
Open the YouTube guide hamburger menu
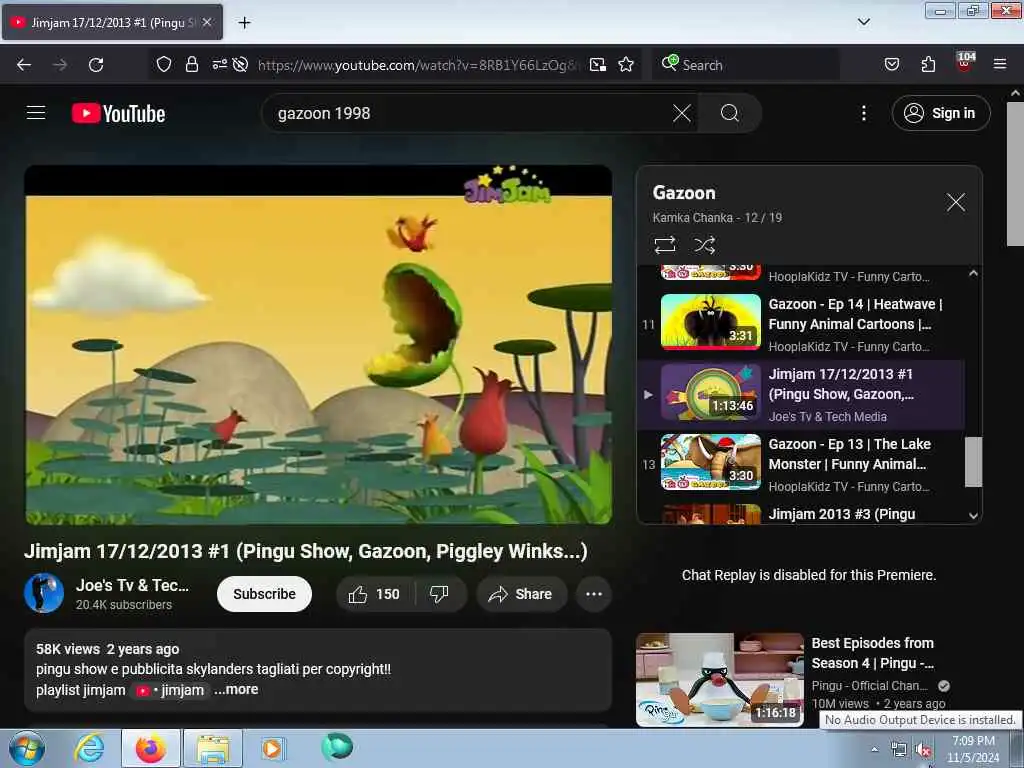pyautogui.click(x=36, y=113)
